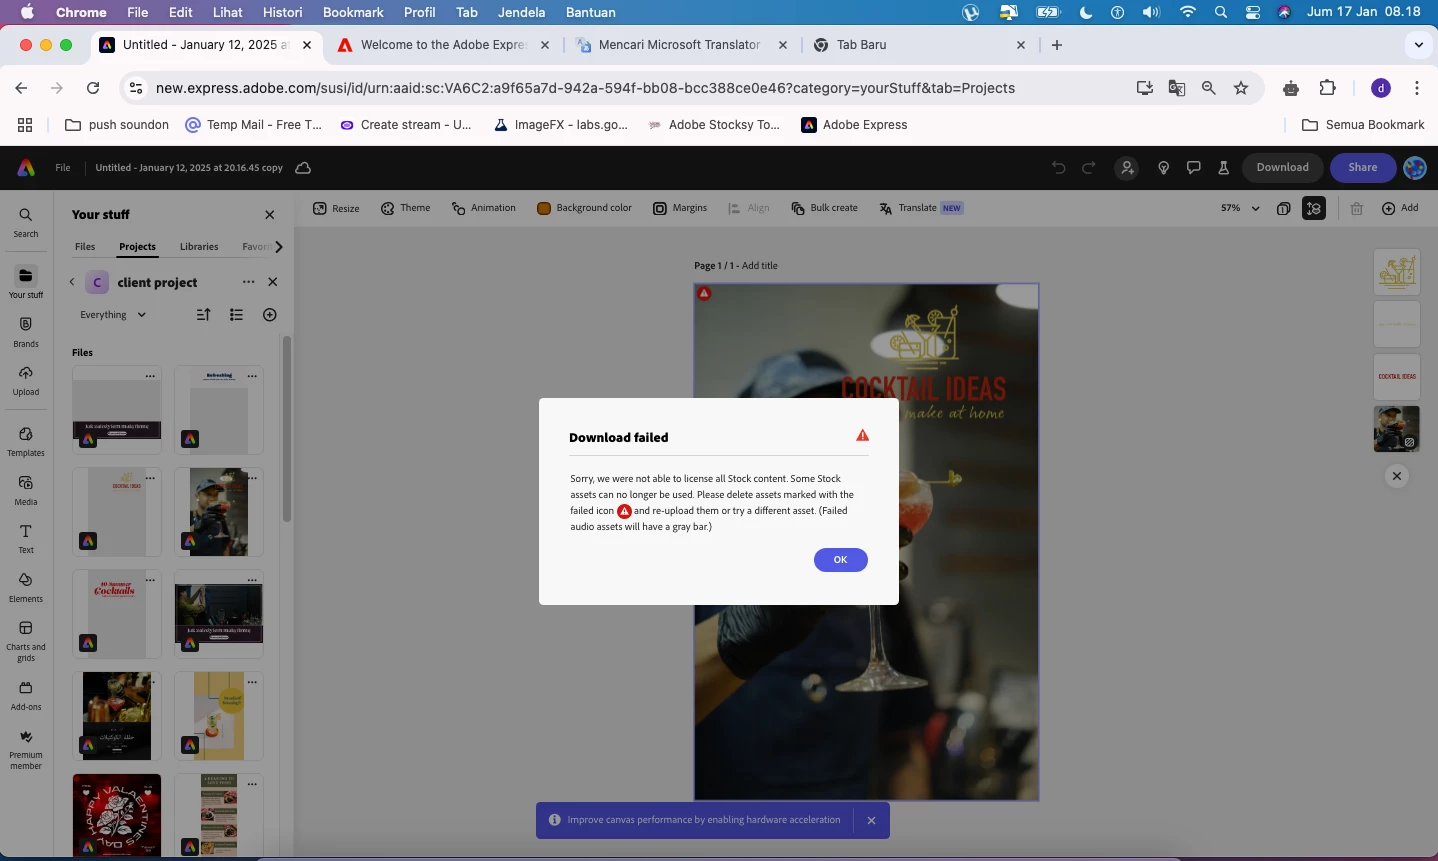The width and height of the screenshot is (1438, 861).
Task: Click the failed asset warning icon on canvas
Action: tap(704, 293)
